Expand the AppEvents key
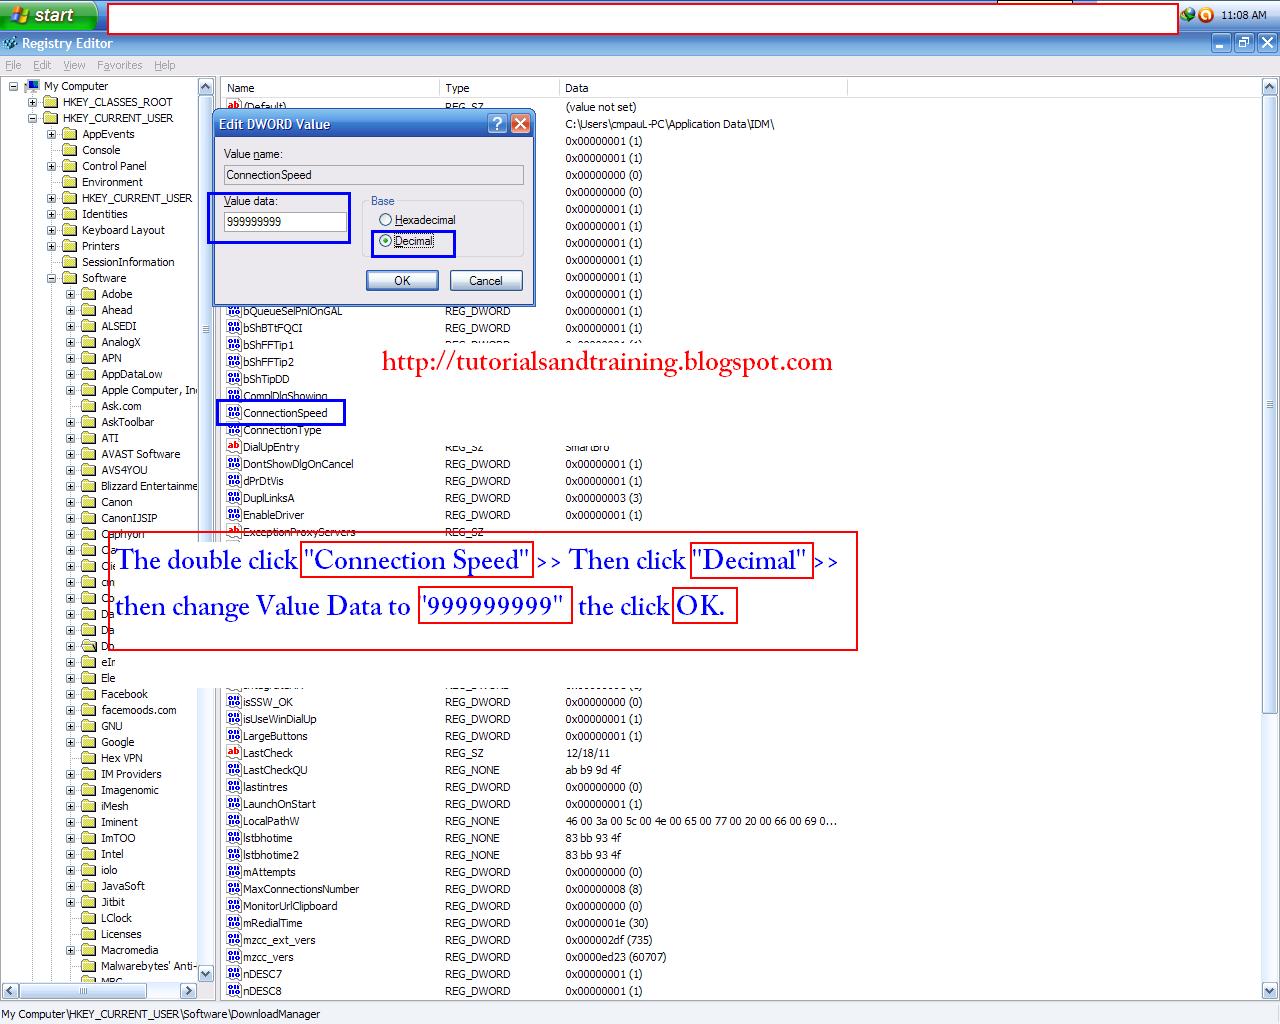The image size is (1280, 1024). tap(52, 134)
